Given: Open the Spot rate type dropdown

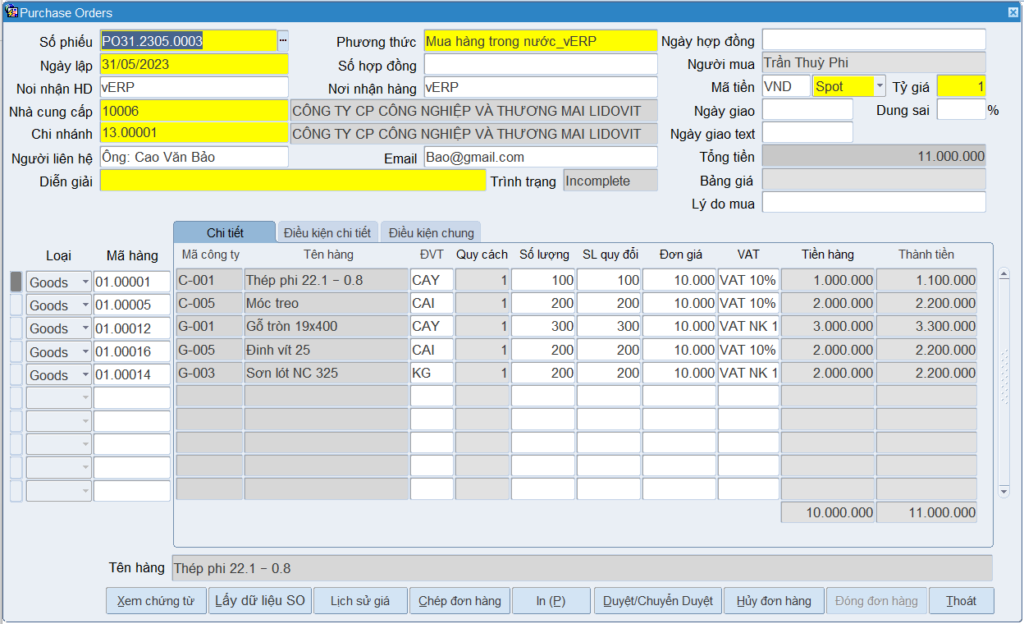Looking at the screenshot, I should [x=880, y=86].
